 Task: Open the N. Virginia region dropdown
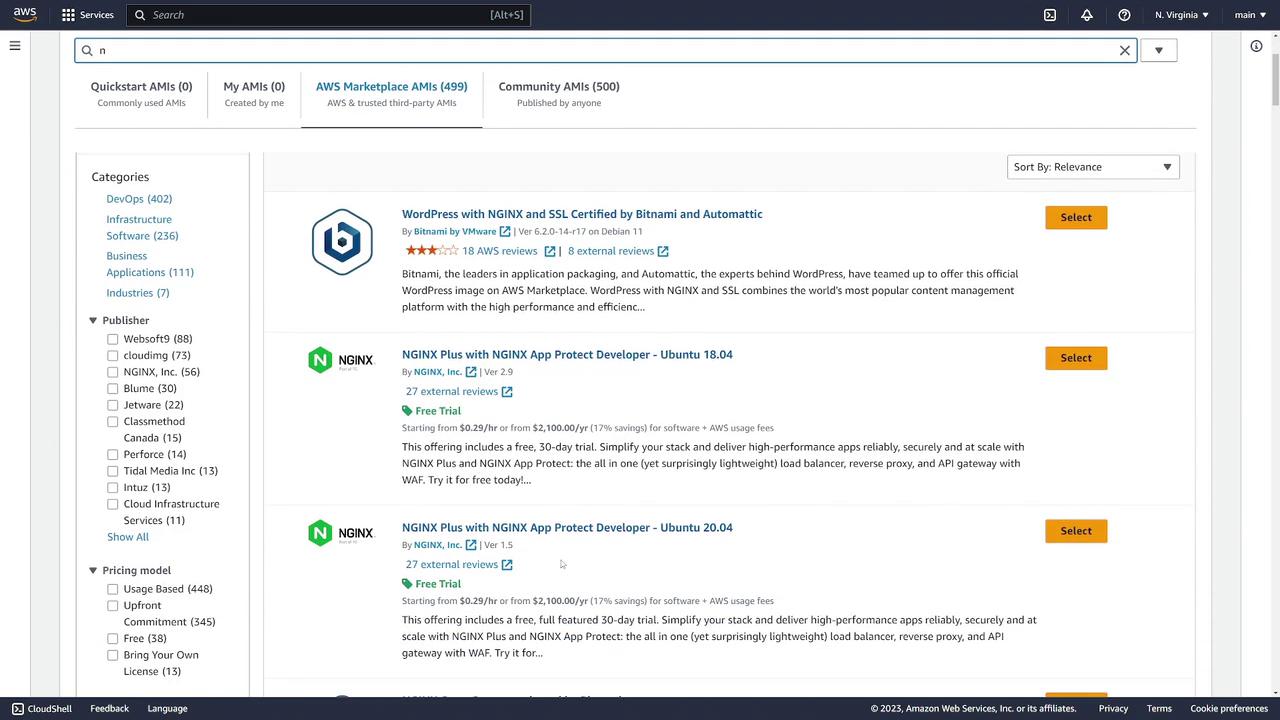[1182, 15]
